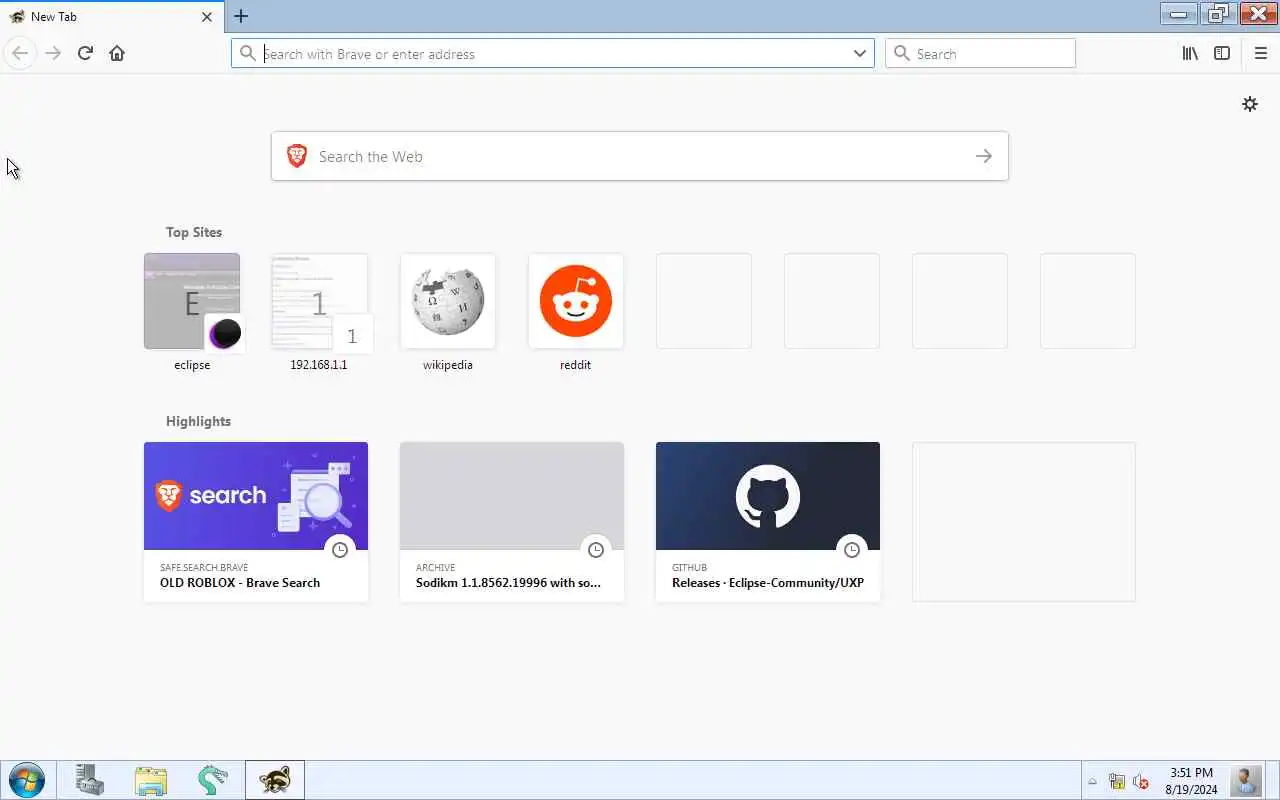Open the clock showing 3:51 PM
Image resolution: width=1280 pixels, height=800 pixels.
tap(1191, 781)
